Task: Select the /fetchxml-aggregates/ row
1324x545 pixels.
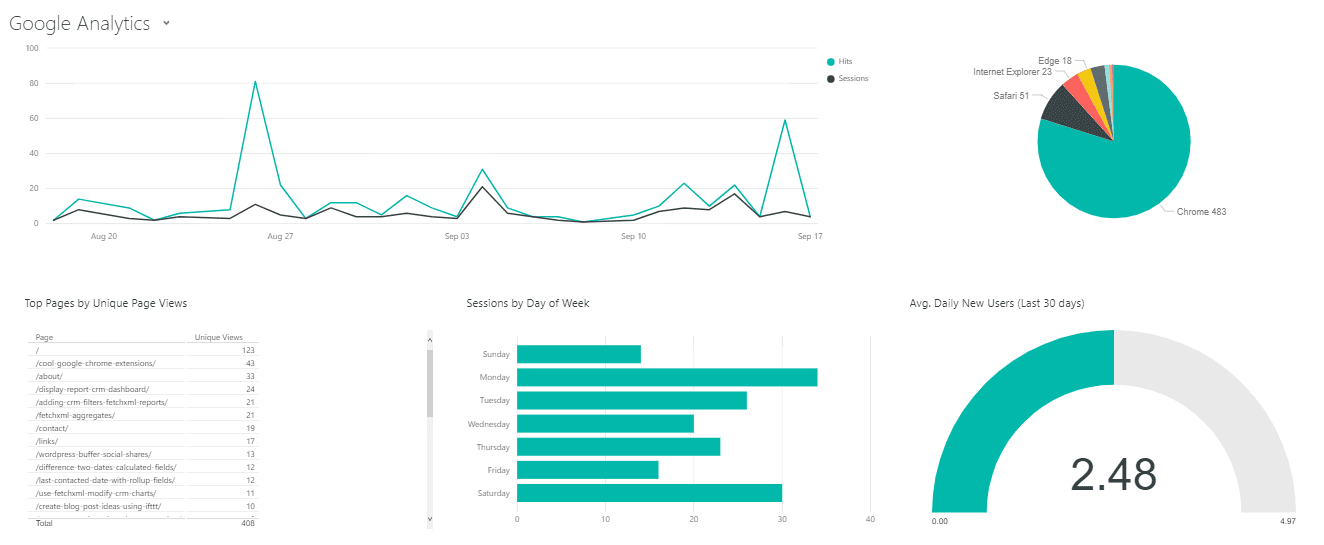Action: pyautogui.click(x=145, y=415)
